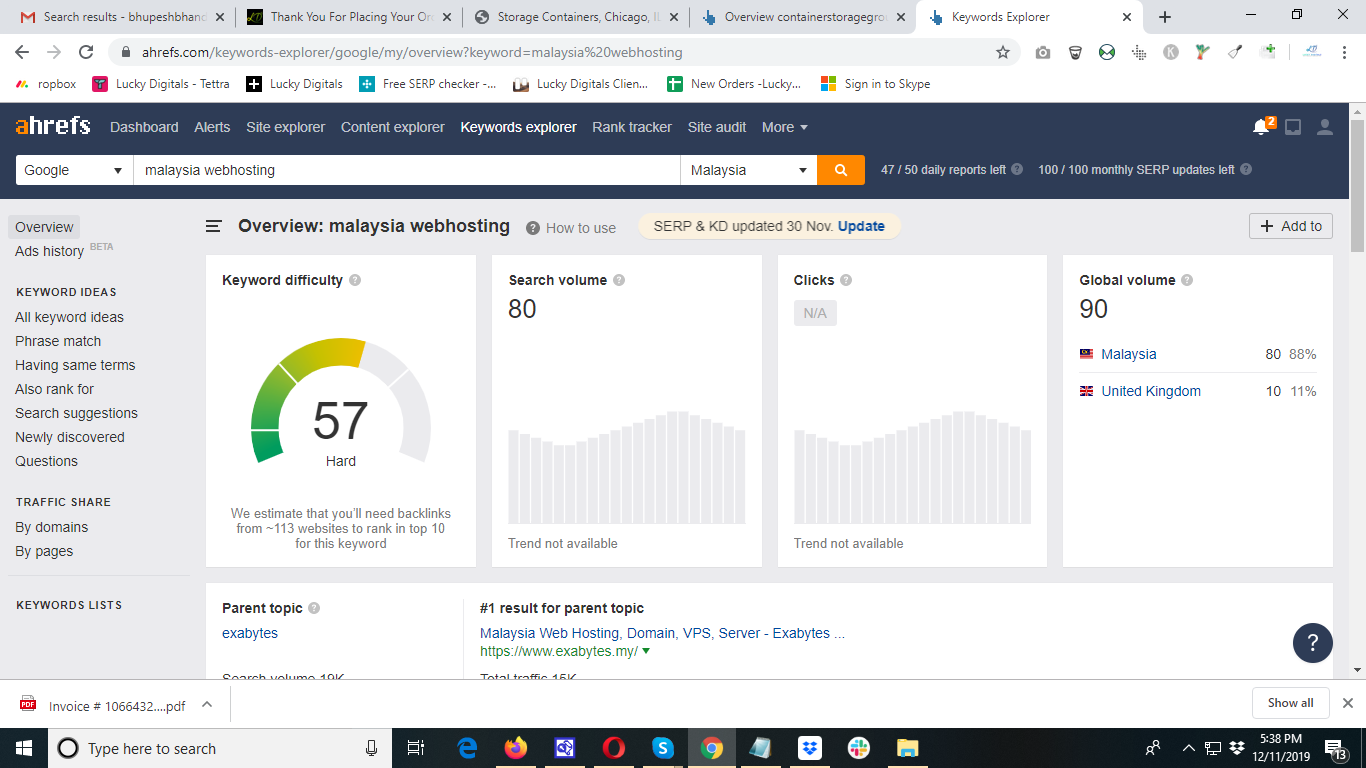Image resolution: width=1366 pixels, height=768 pixels.
Task: Click the Windows taskbar search box
Action: coord(220,748)
